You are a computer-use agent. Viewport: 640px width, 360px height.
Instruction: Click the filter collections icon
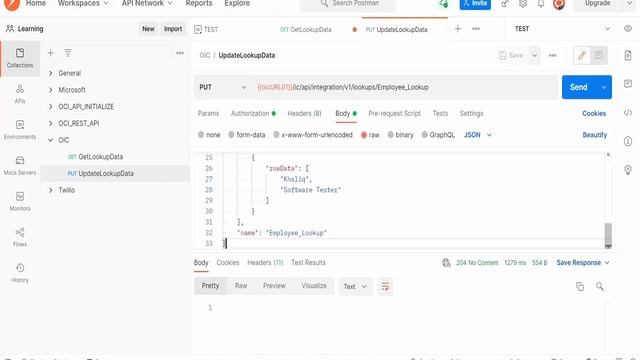68,53
